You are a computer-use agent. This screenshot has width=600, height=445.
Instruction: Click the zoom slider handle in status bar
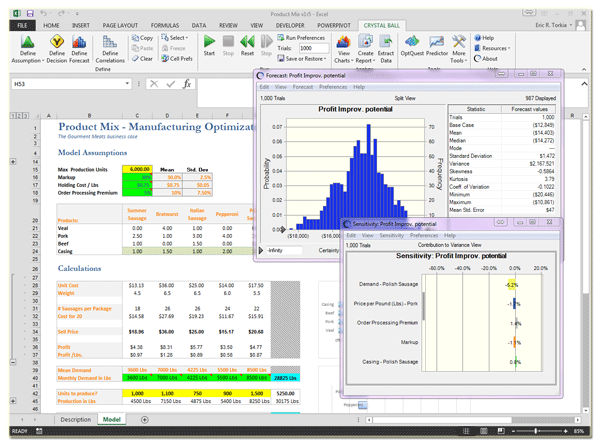tap(536, 431)
